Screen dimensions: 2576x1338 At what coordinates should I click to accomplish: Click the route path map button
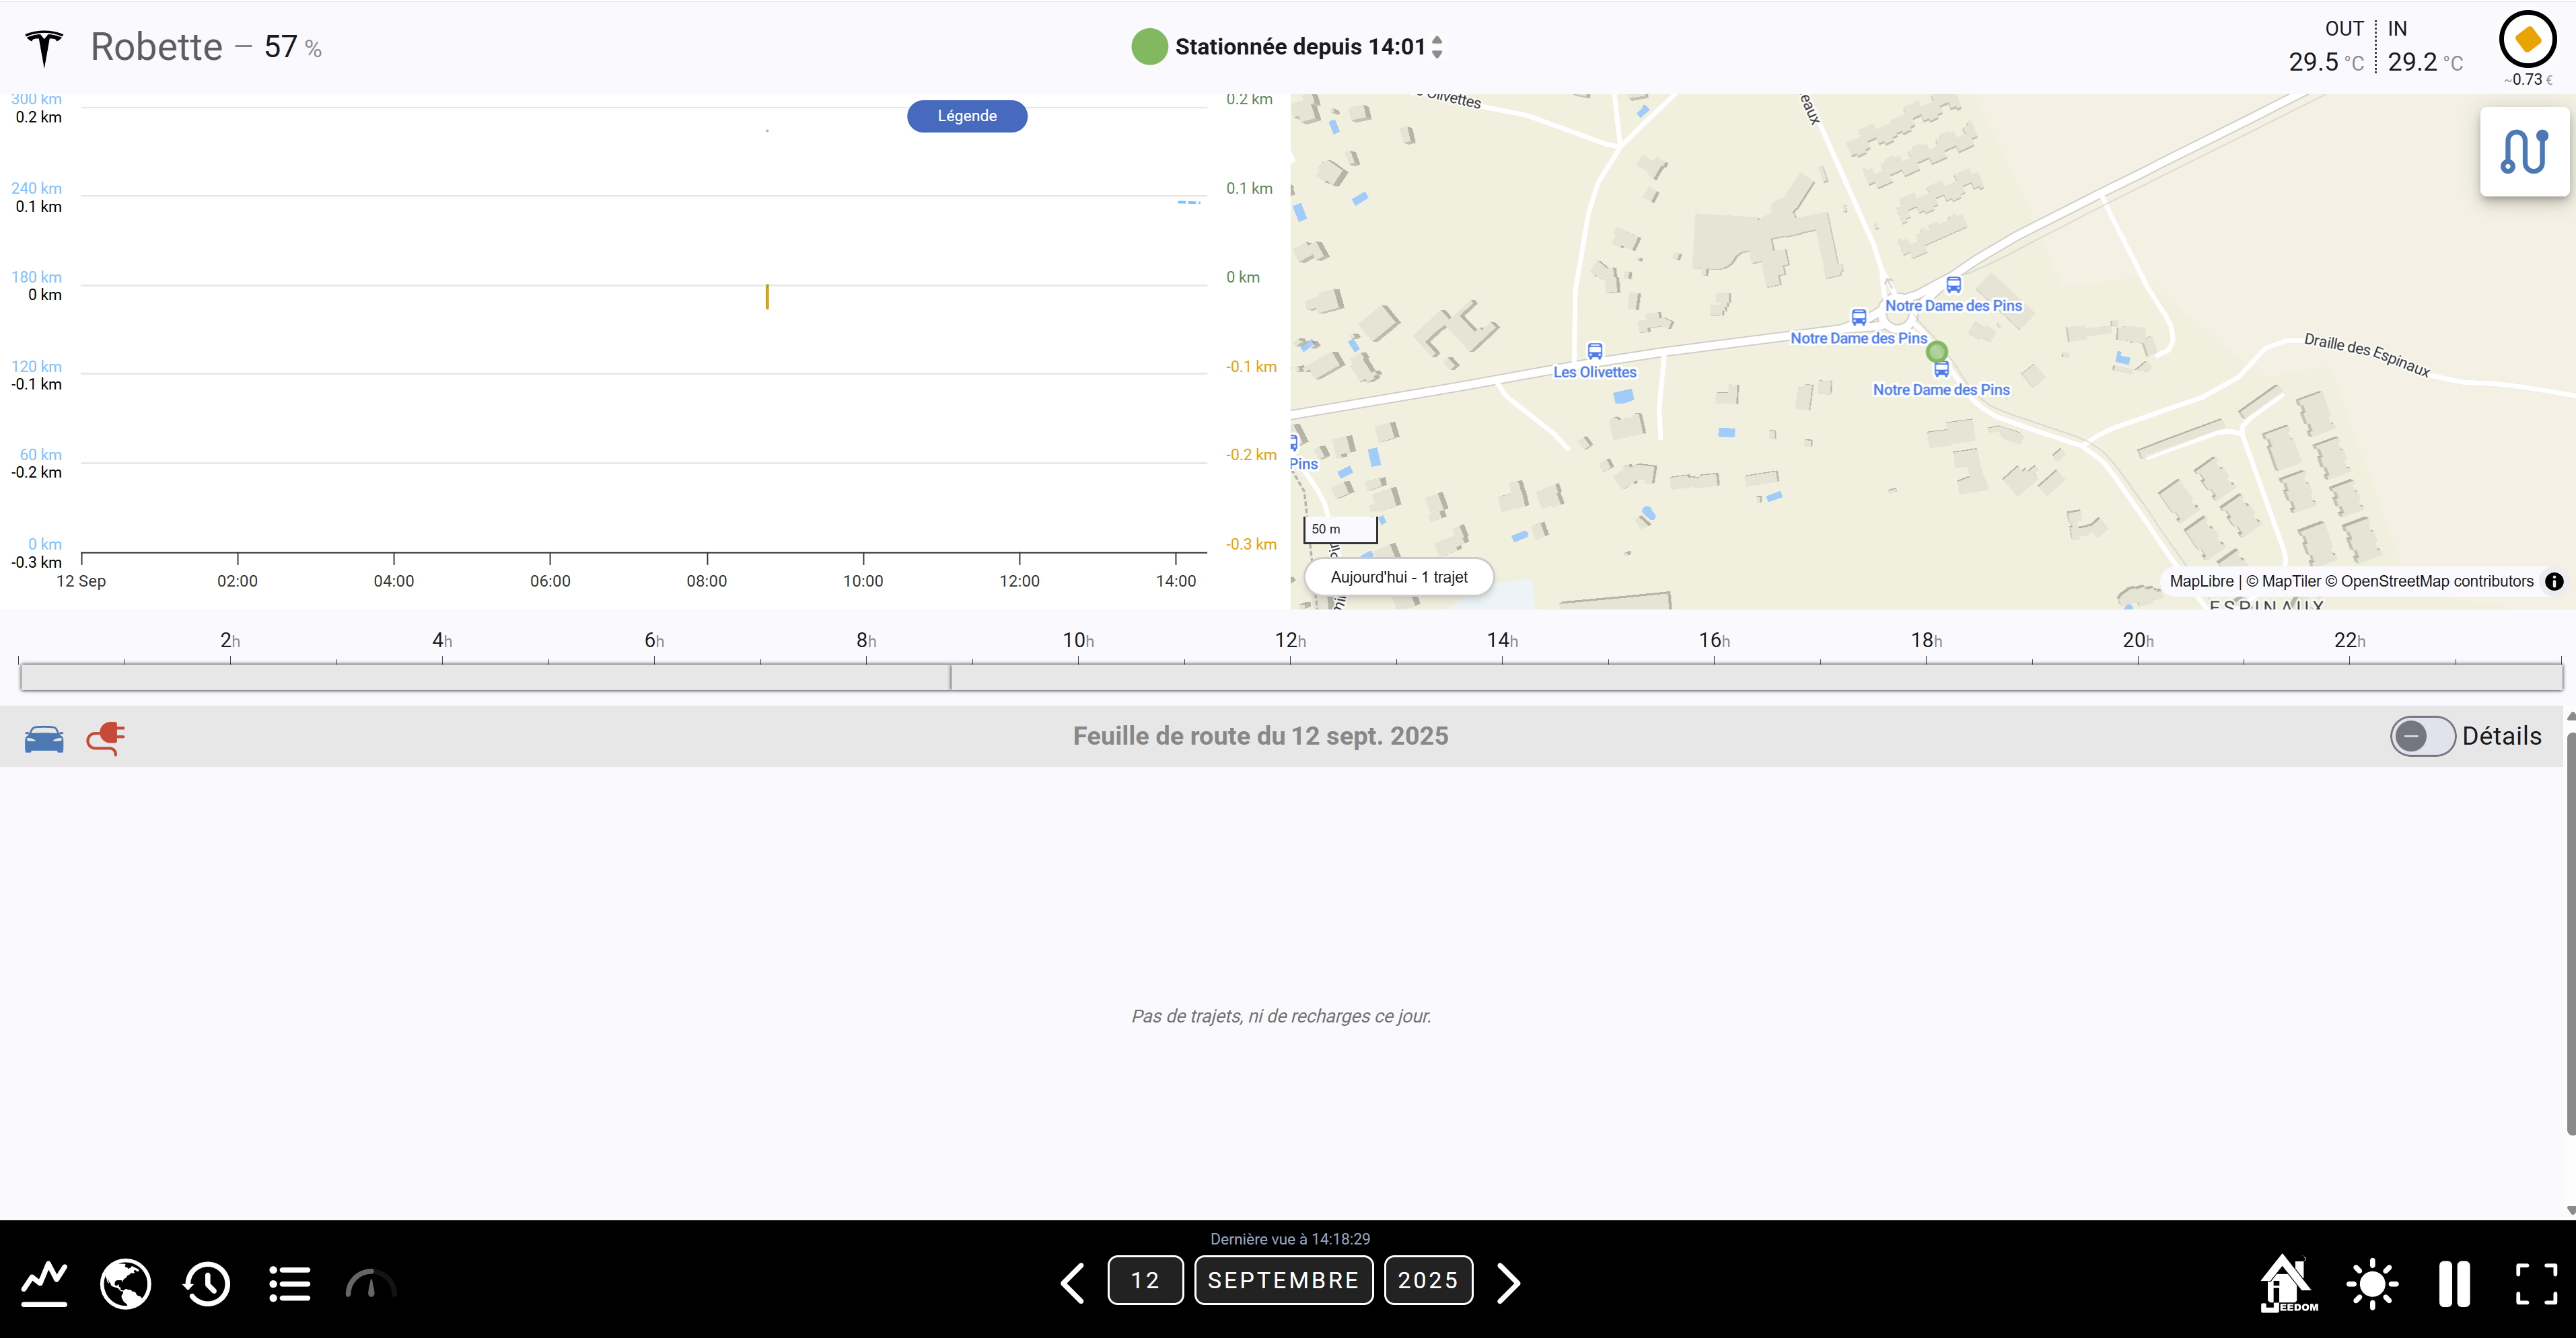point(2524,152)
